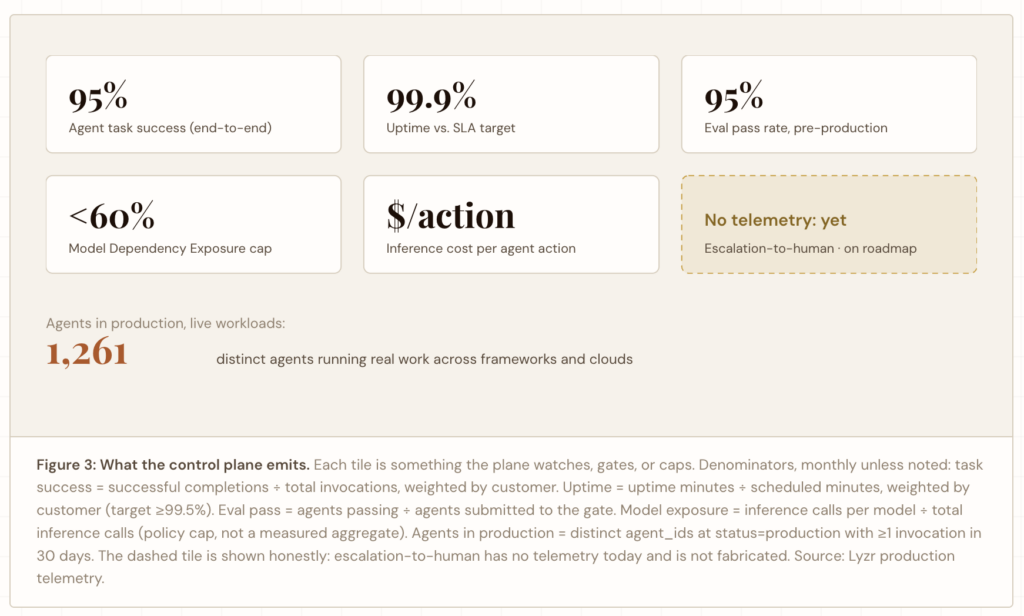This screenshot has height=616, width=1024.
Task: Click the Agents in production, live workloads label
Action: click(165, 323)
